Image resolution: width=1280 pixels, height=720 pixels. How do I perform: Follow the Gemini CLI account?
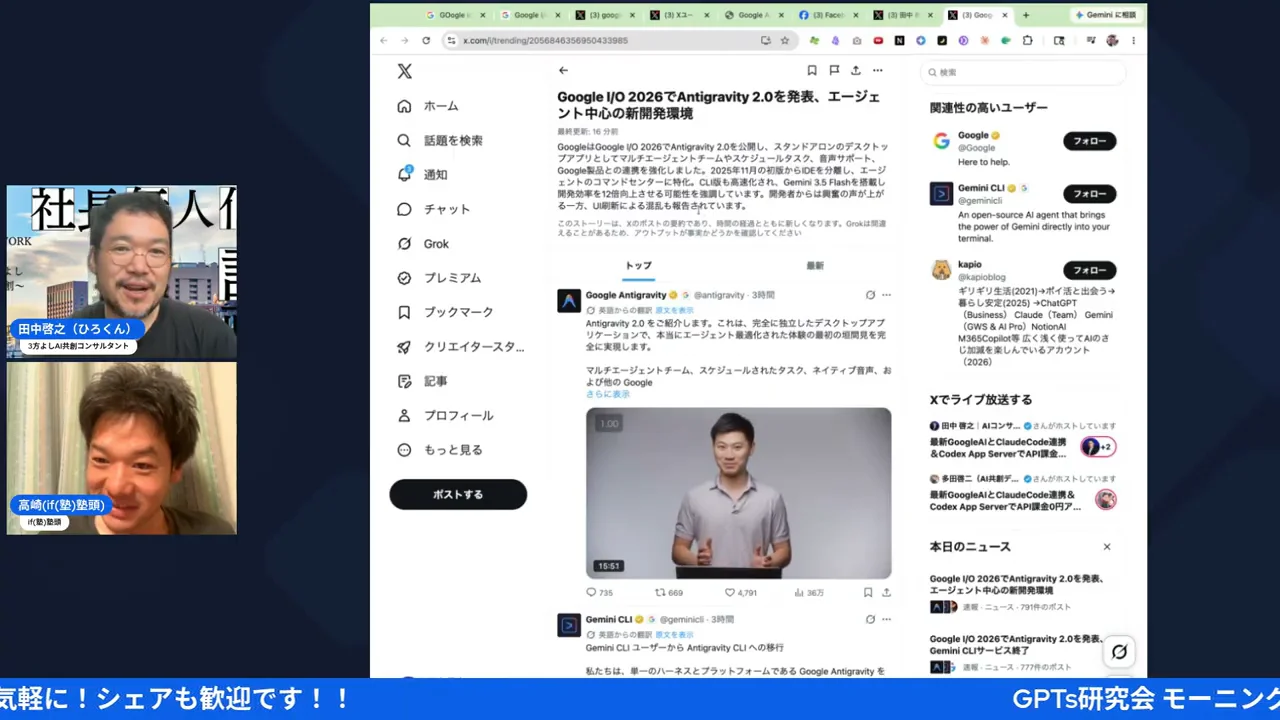tap(1089, 194)
